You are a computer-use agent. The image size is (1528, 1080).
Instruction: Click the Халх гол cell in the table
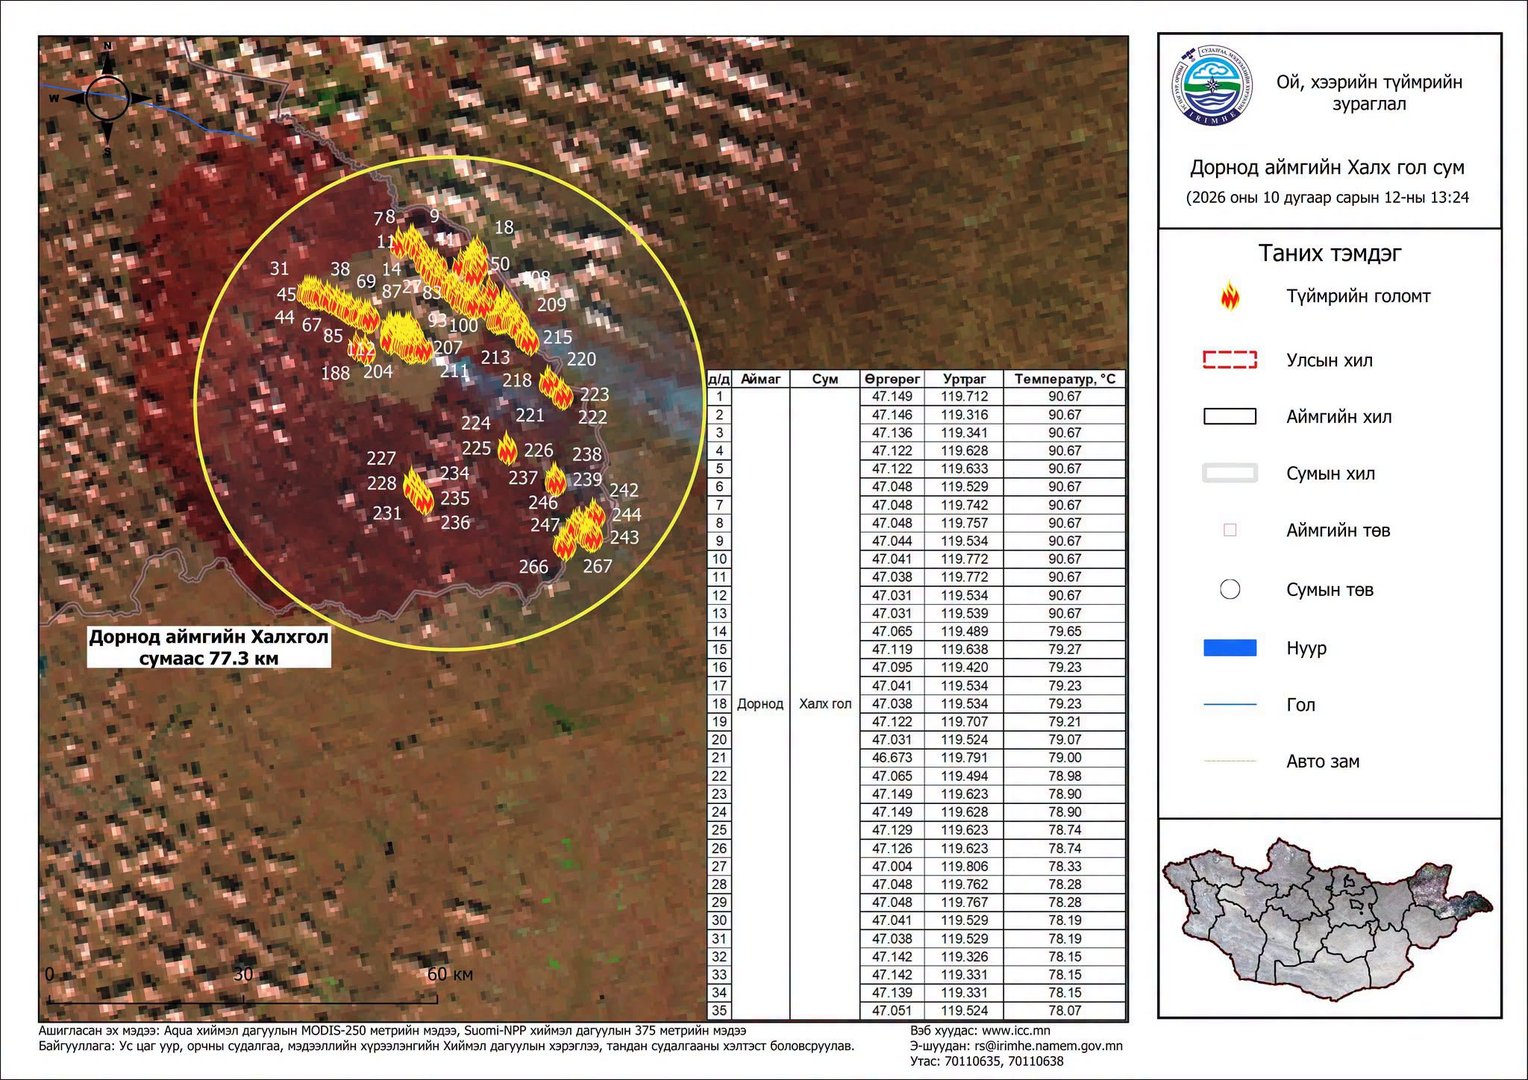click(x=825, y=704)
